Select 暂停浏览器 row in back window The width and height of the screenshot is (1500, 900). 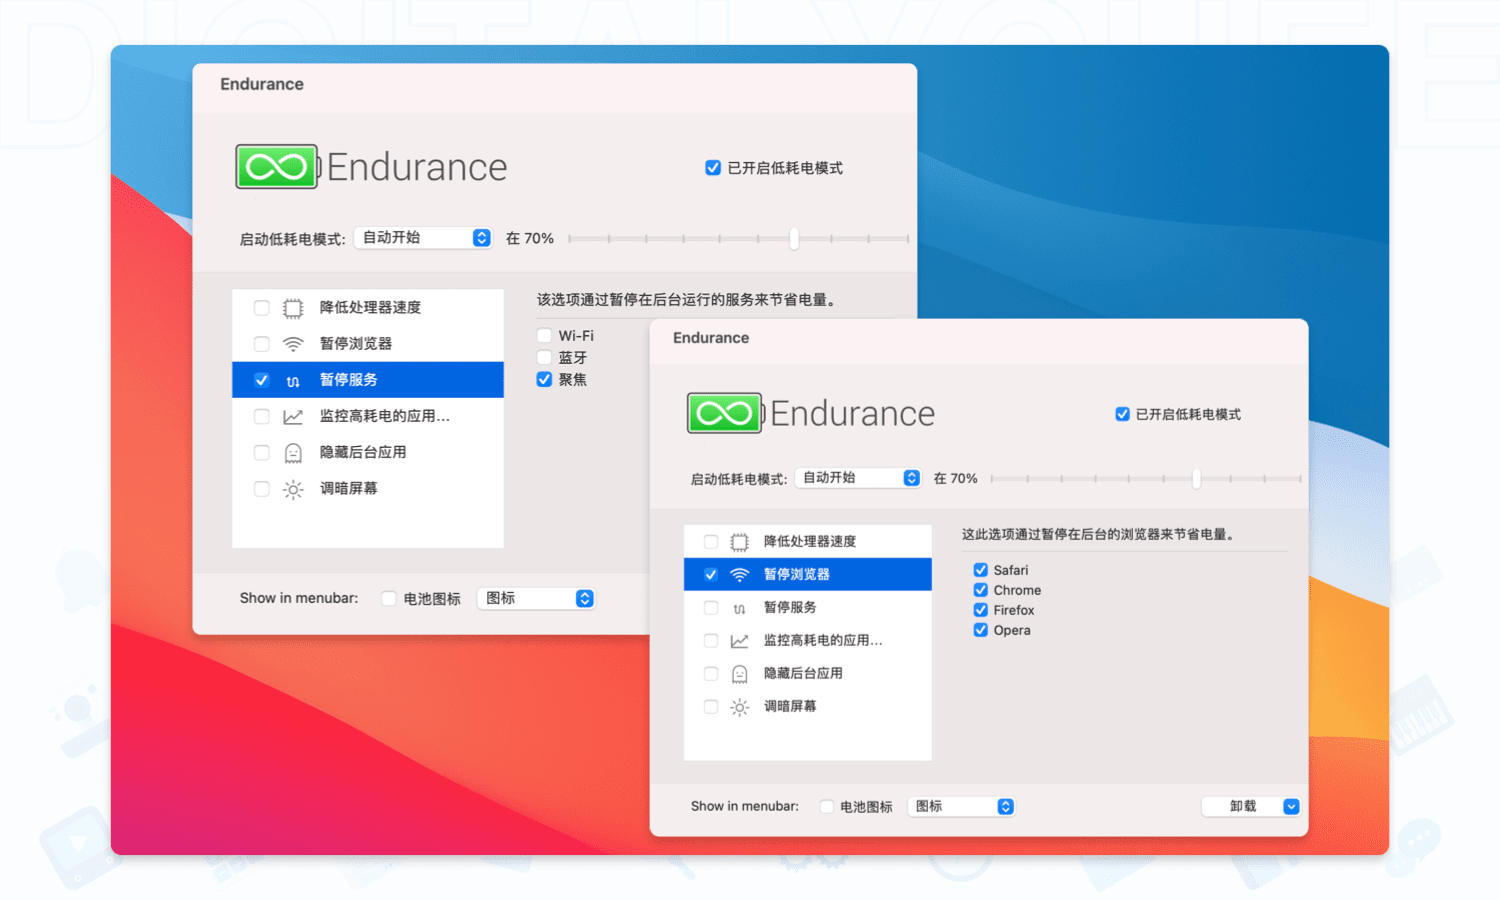point(368,344)
